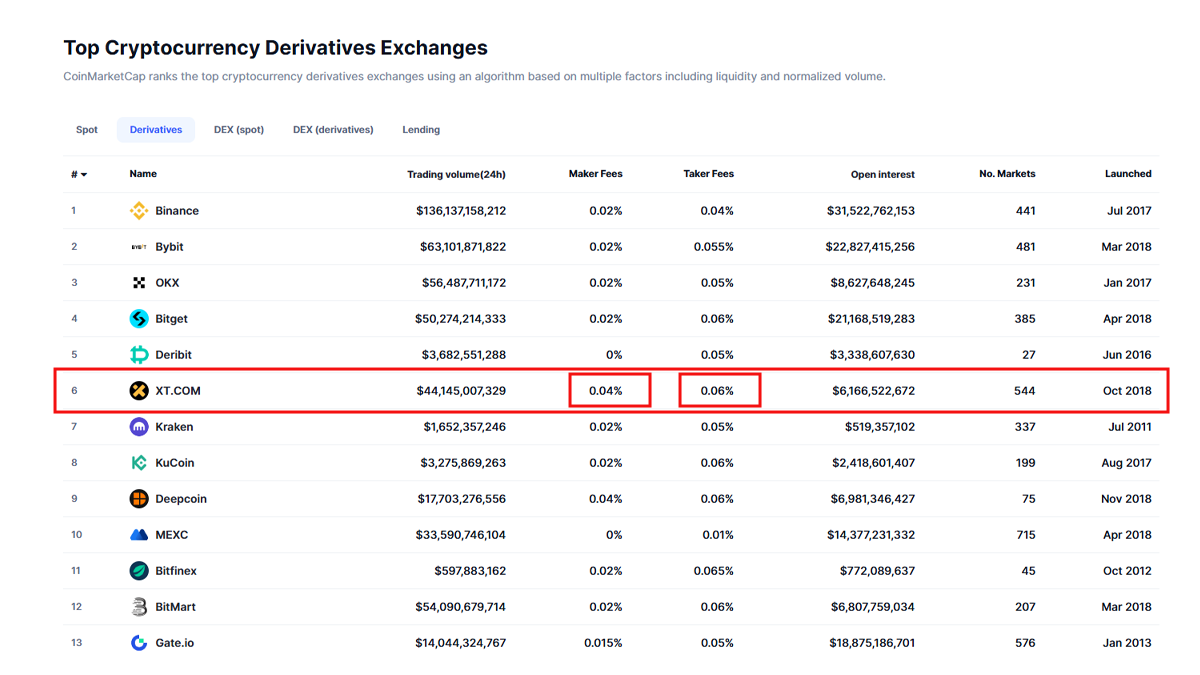
Task: Open the Bitfinex exchange link
Action: [176, 571]
